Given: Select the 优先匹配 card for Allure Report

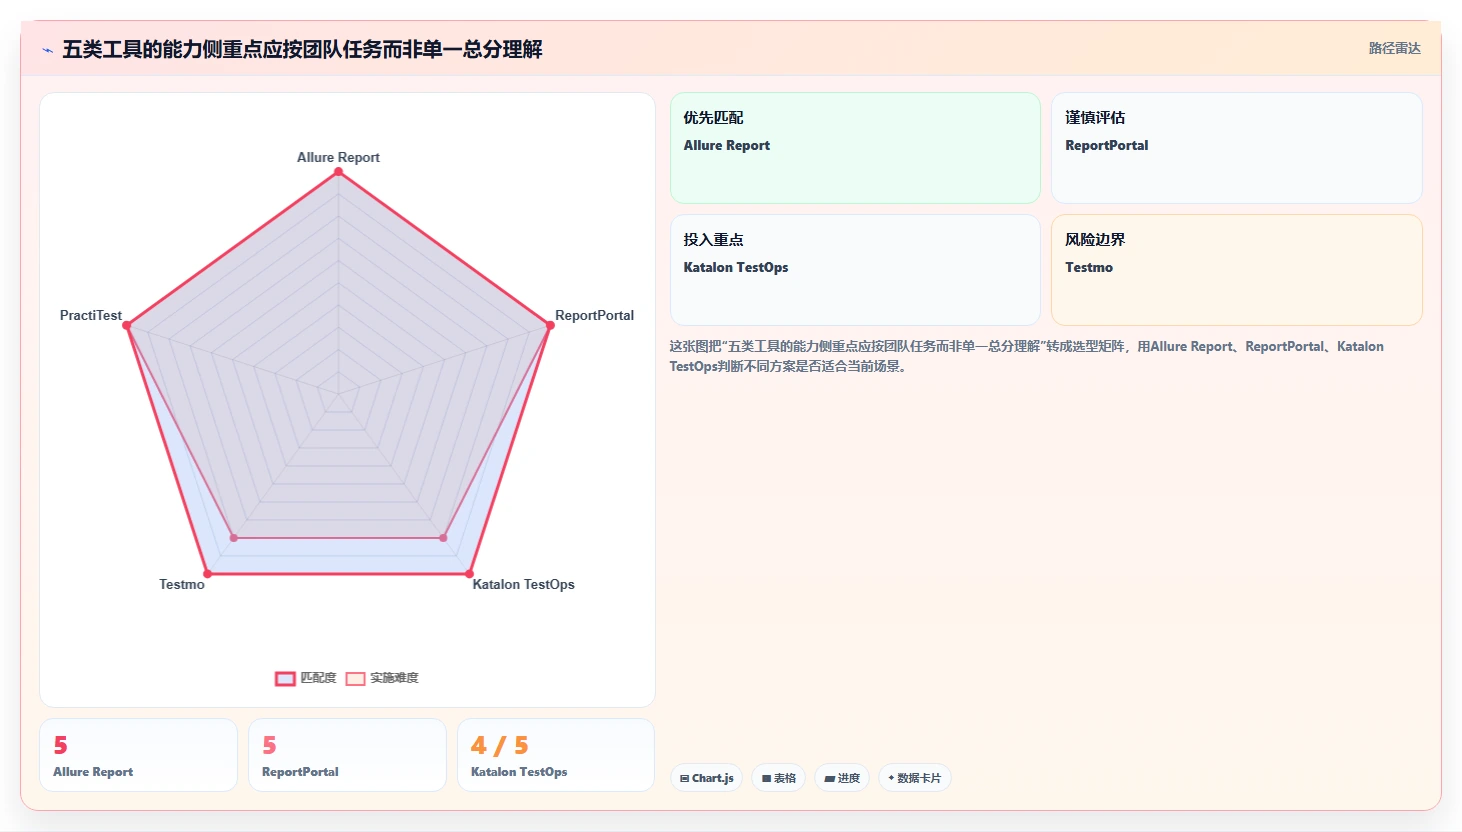Looking at the screenshot, I should pyautogui.click(x=855, y=148).
